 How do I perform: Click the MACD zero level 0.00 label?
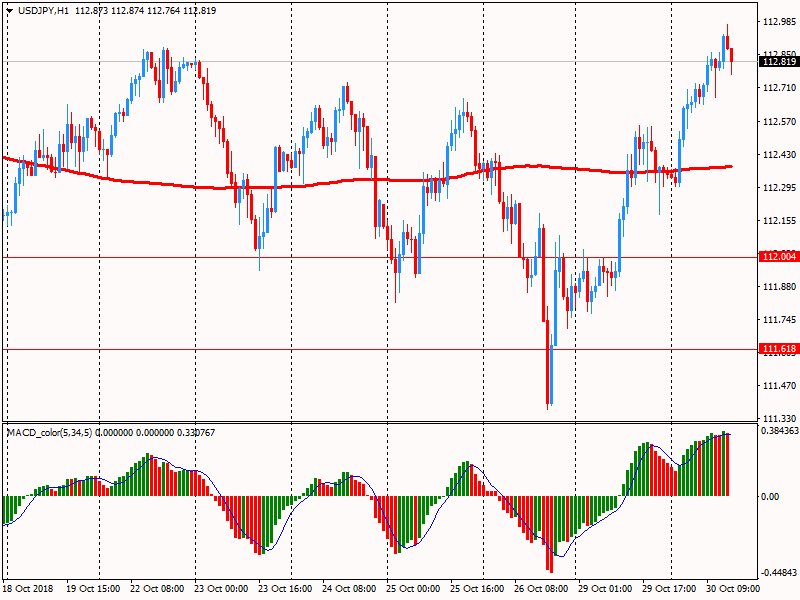[770, 496]
